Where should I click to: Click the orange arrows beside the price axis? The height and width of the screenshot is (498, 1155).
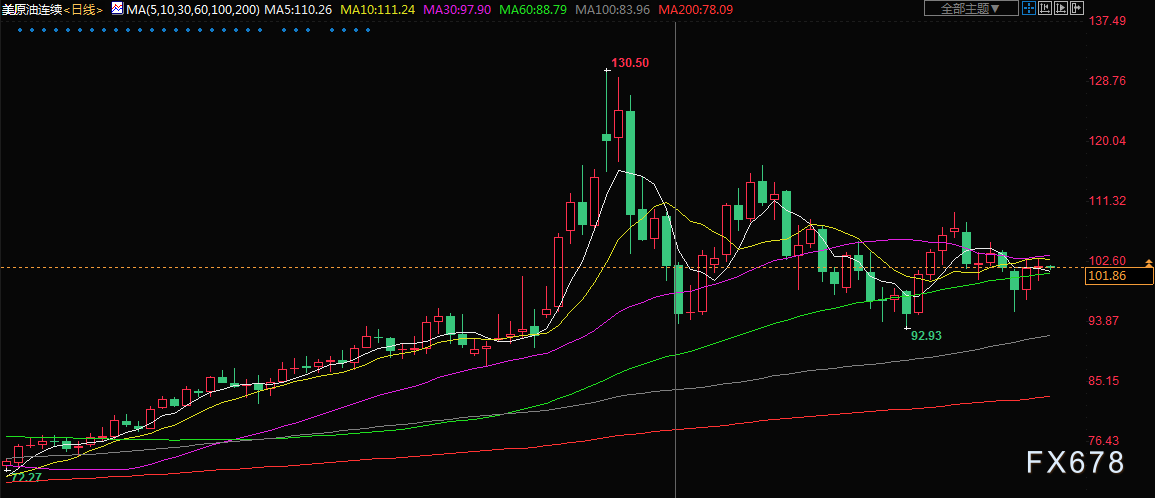[x=1148, y=264]
